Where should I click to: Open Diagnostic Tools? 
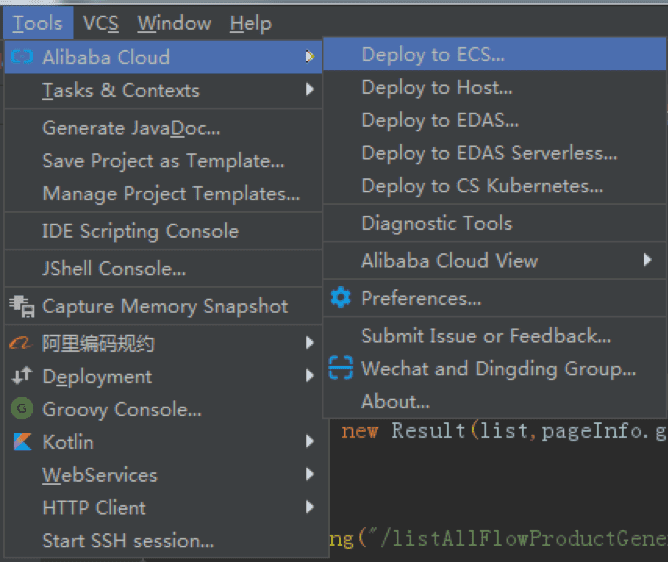click(436, 223)
